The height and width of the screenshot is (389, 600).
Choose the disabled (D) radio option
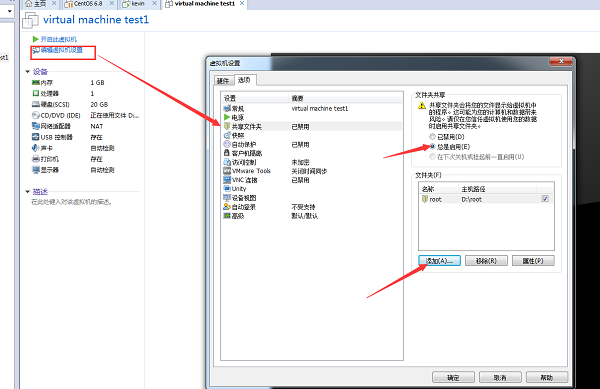pyautogui.click(x=432, y=137)
